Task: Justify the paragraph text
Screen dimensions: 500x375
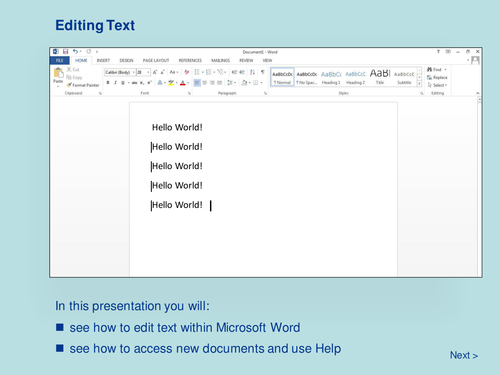Action: (219, 83)
